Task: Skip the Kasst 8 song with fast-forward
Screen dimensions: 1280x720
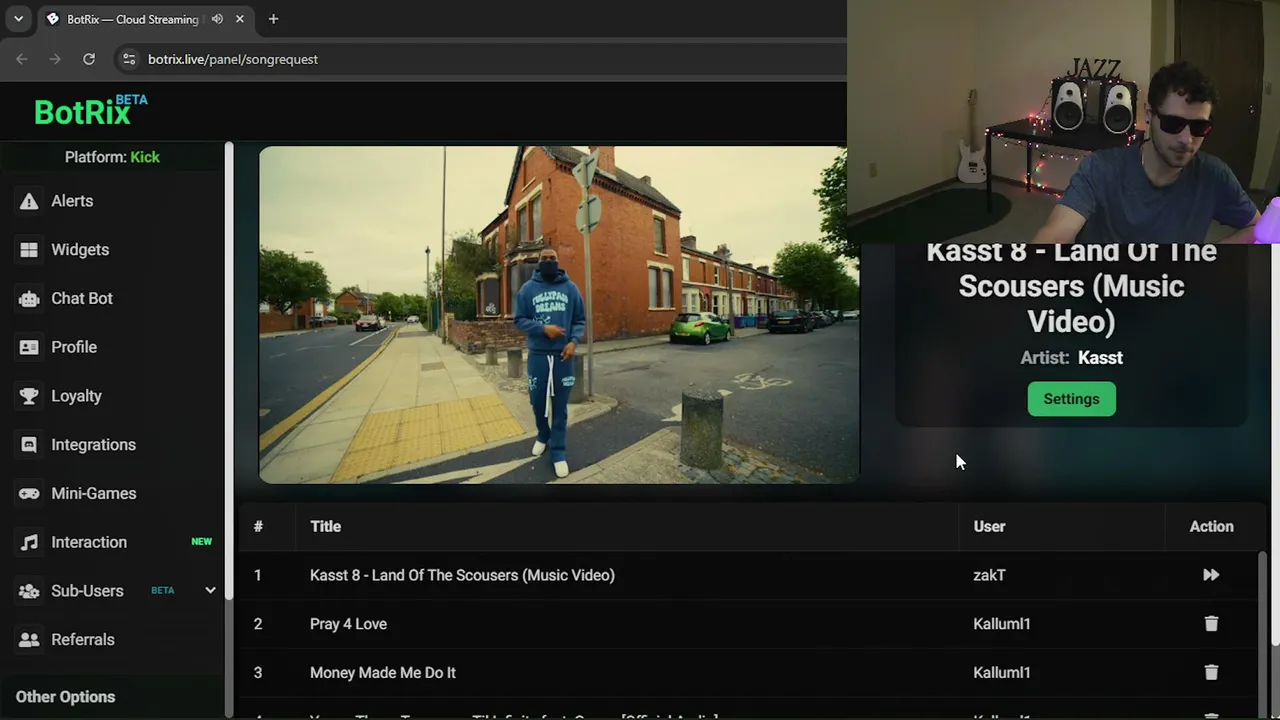Action: 1211,575
